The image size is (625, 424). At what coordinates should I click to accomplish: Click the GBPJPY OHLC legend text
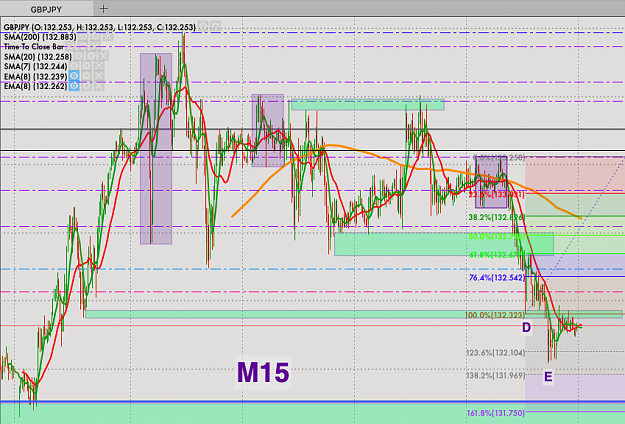pyautogui.click(x=100, y=27)
